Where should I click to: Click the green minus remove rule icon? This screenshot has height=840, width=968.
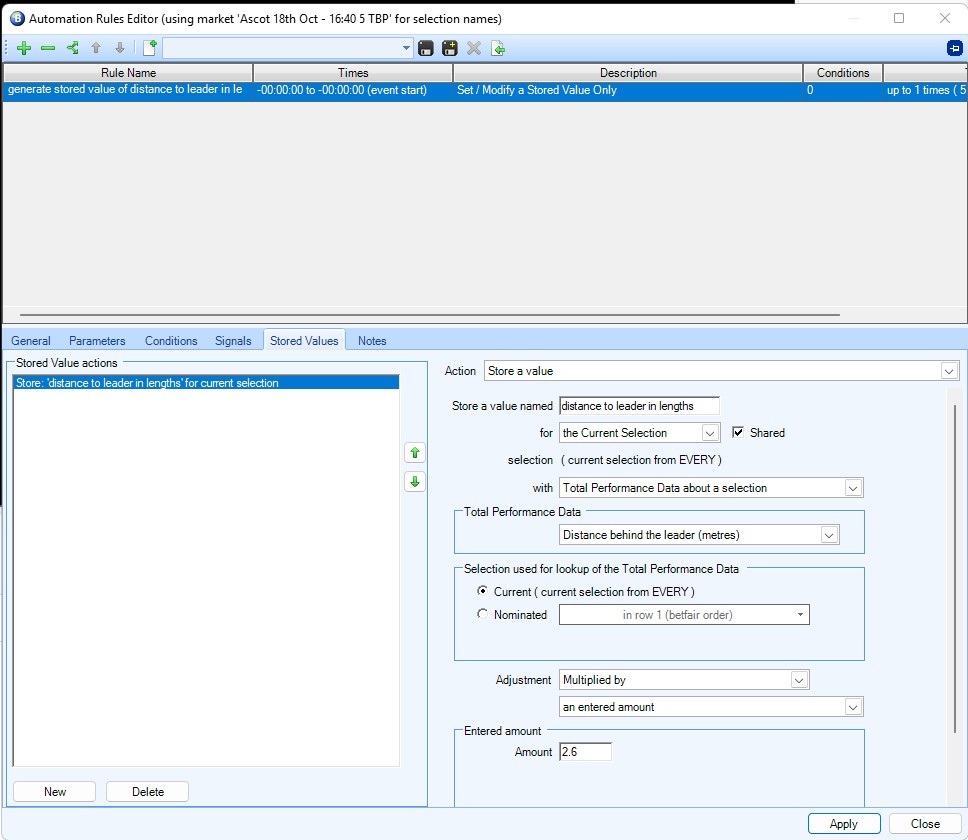[x=48, y=48]
